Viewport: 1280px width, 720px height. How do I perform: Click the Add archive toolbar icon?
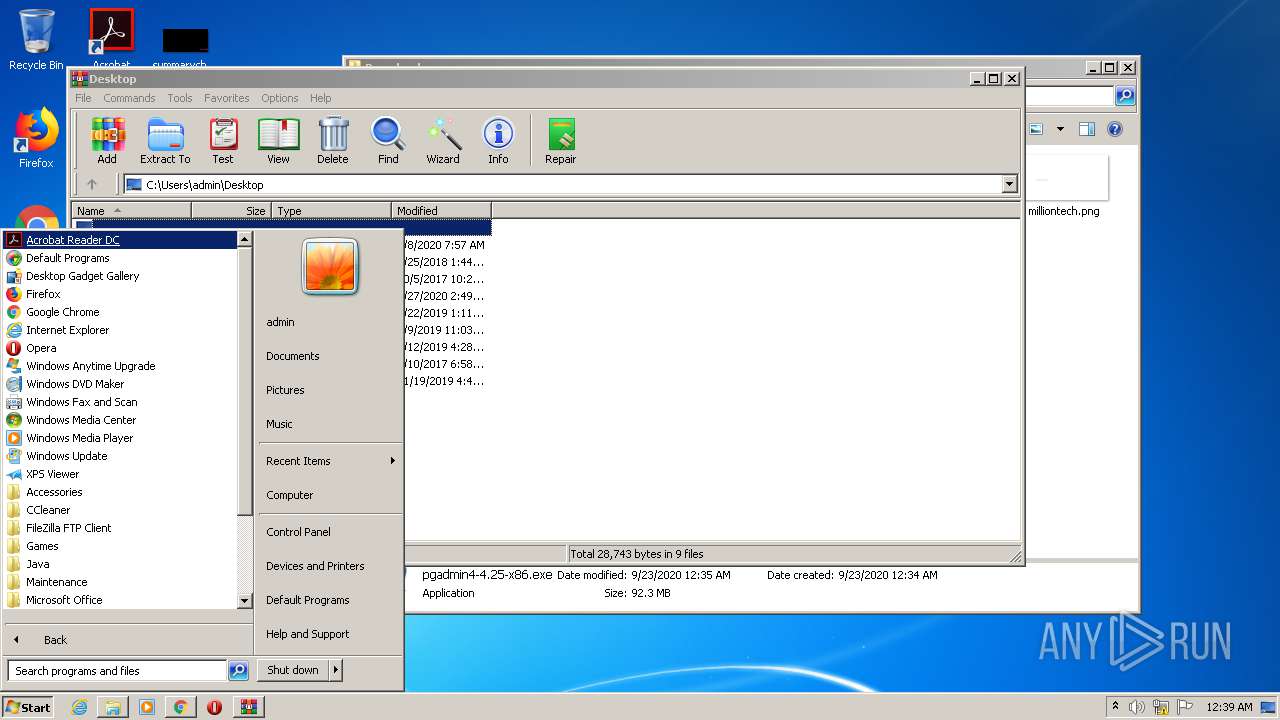coord(107,141)
